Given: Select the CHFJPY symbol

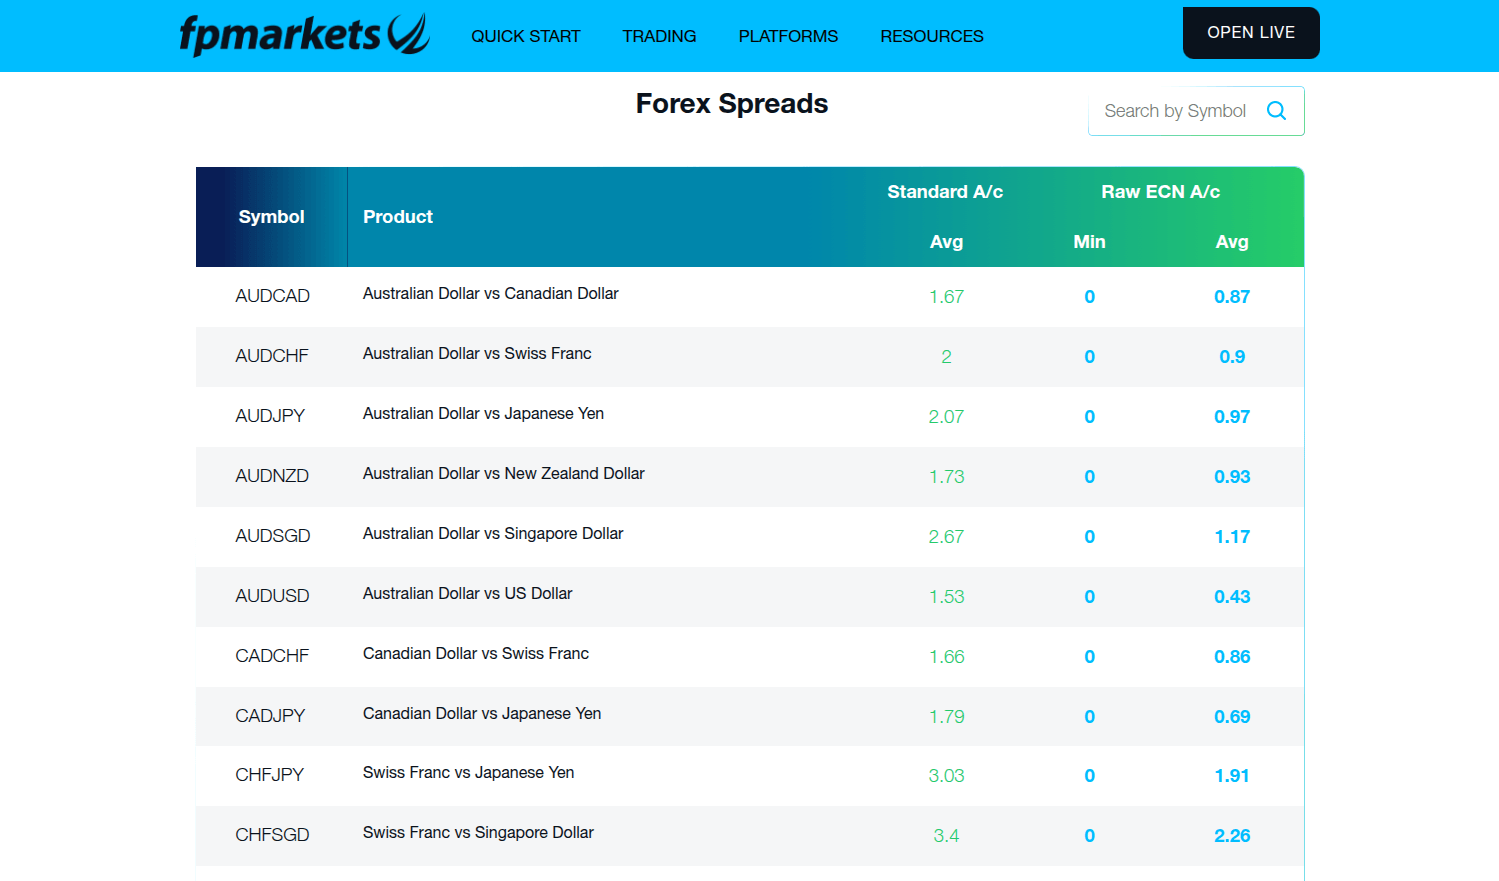Looking at the screenshot, I should click(269, 775).
